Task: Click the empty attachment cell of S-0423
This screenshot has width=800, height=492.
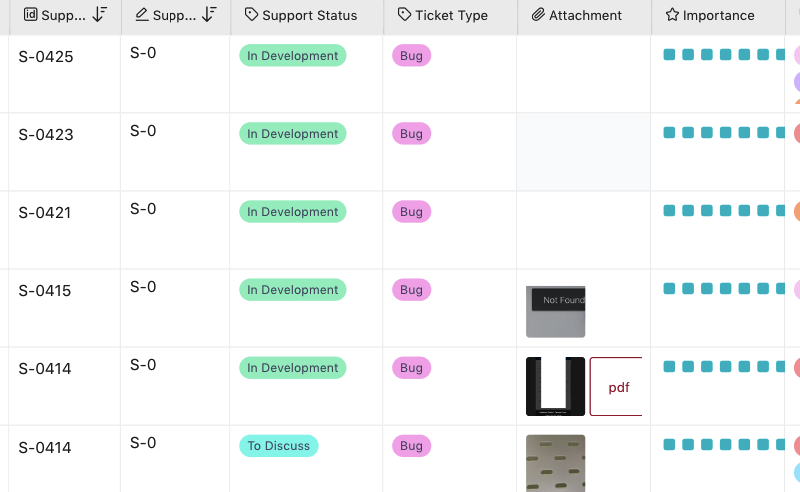Action: (583, 151)
